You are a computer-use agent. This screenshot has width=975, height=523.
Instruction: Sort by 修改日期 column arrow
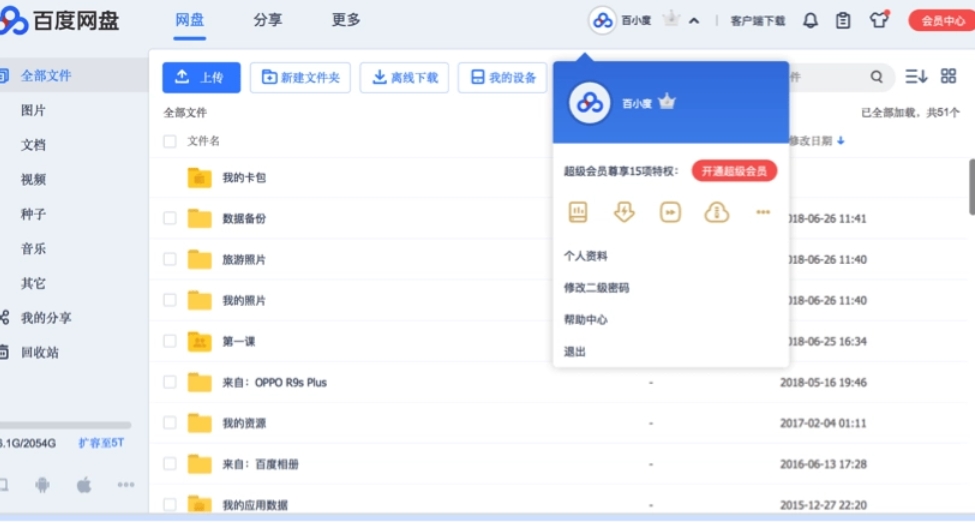[841, 141]
